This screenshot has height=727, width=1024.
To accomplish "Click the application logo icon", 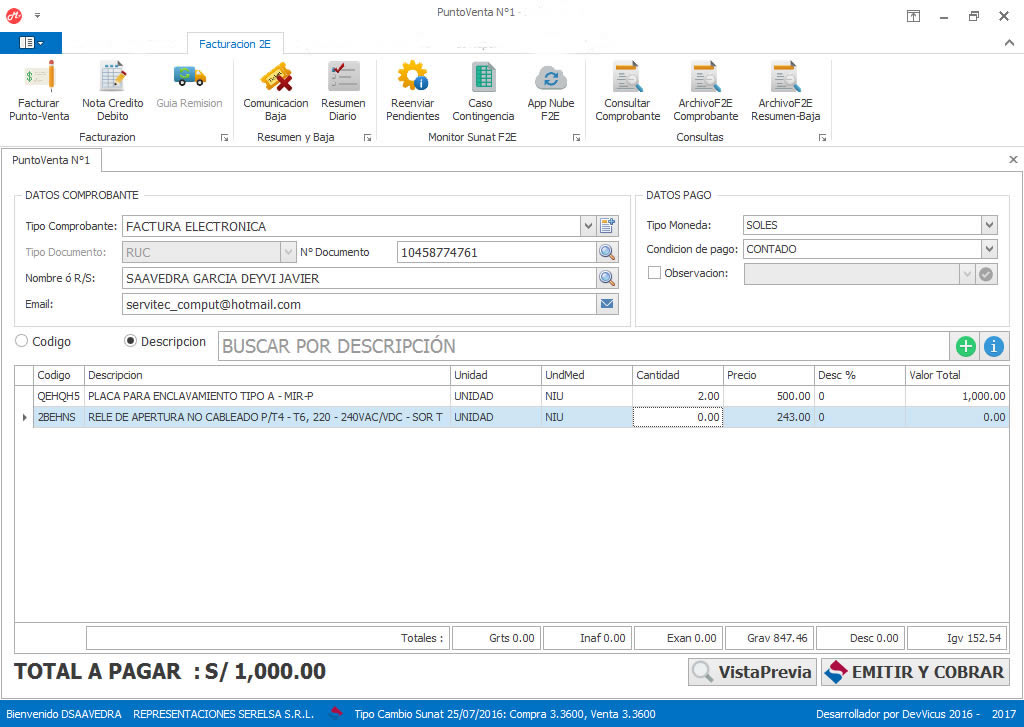I will (14, 16).
